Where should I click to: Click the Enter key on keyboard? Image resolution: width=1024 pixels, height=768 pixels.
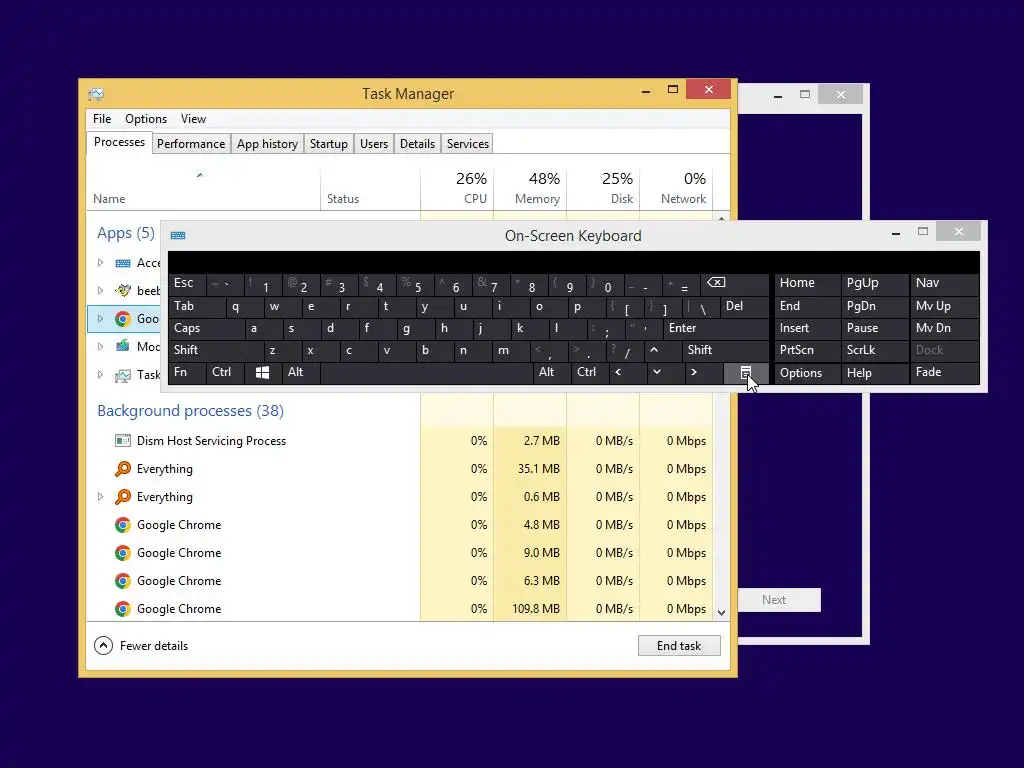[716, 328]
